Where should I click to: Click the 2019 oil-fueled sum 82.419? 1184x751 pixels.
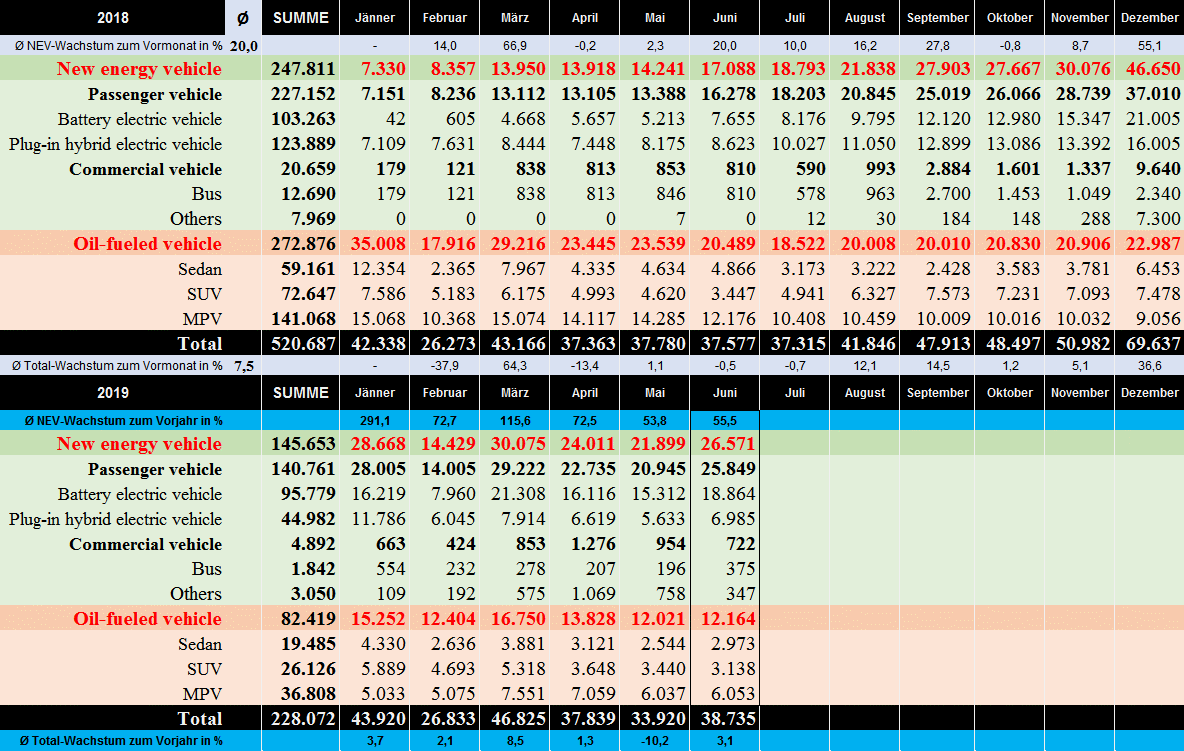click(x=308, y=619)
